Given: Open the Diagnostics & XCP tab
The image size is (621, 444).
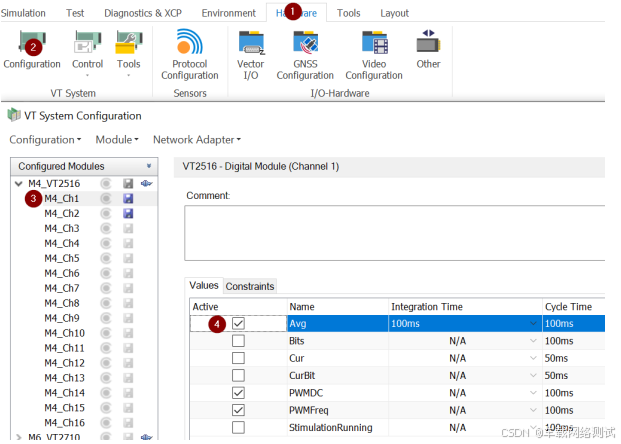Looking at the screenshot, I should pos(143,13).
